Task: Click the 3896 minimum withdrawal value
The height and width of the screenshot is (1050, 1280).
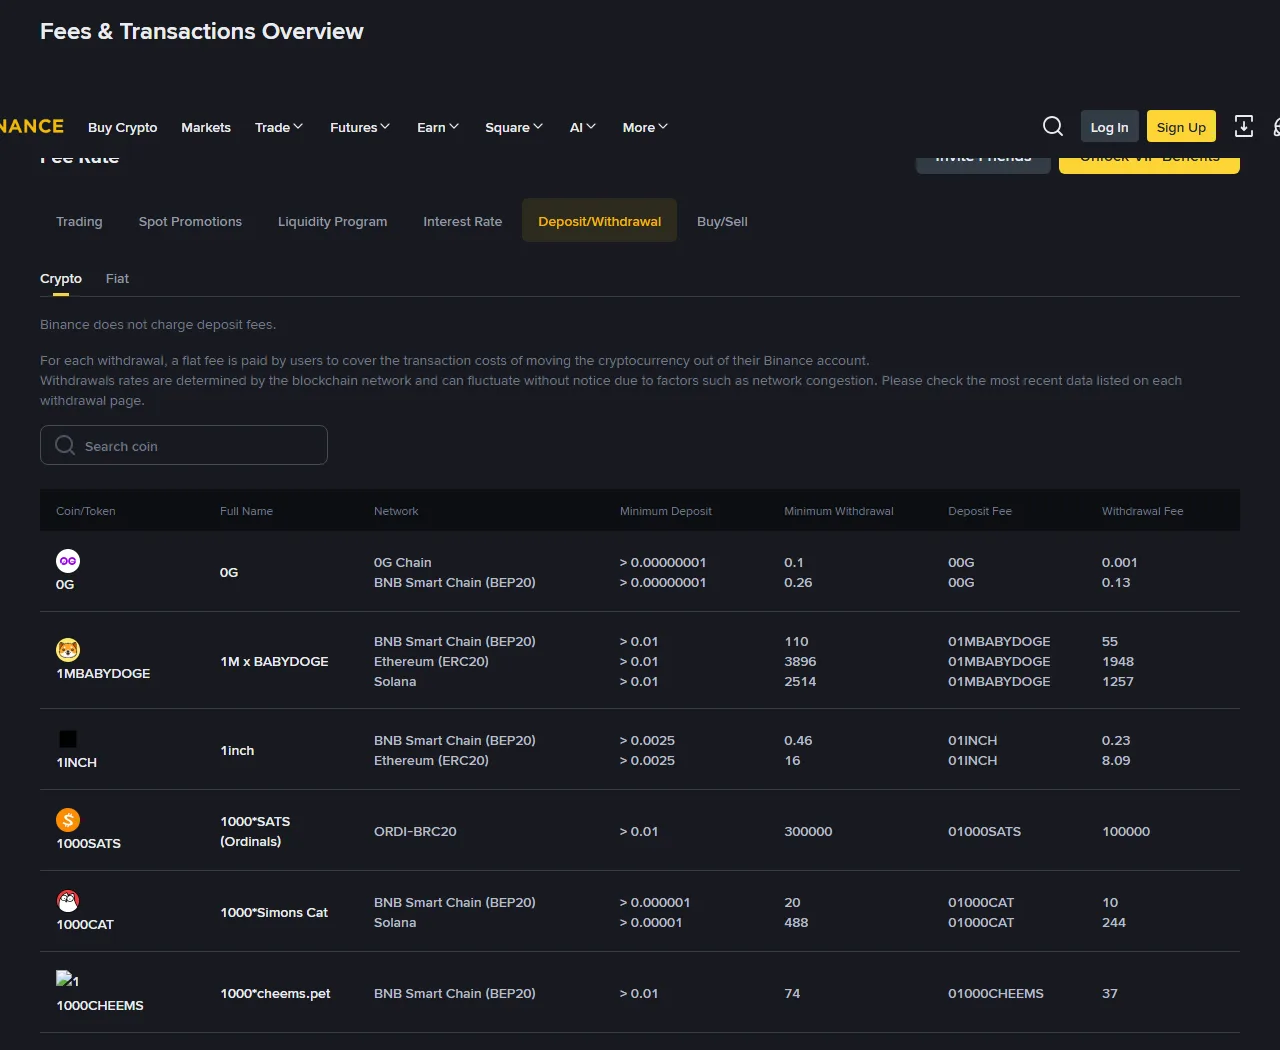Action: click(800, 661)
